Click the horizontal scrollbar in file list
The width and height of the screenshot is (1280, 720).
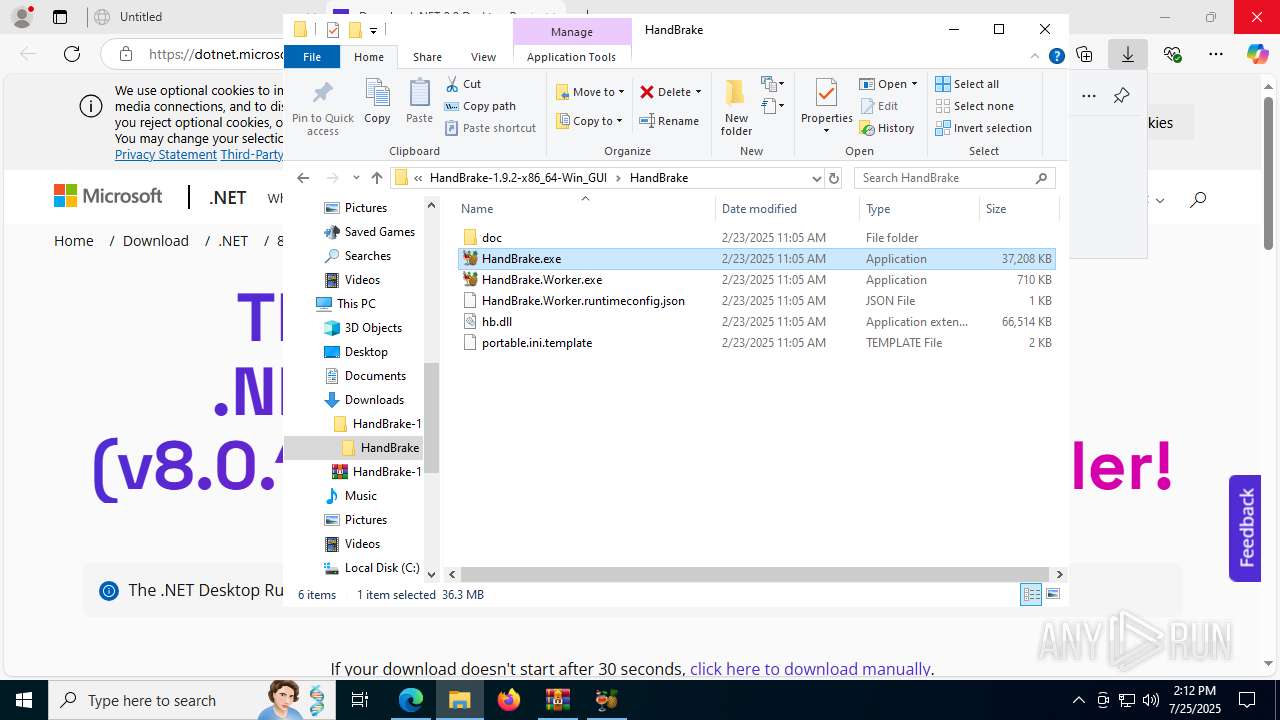point(755,574)
